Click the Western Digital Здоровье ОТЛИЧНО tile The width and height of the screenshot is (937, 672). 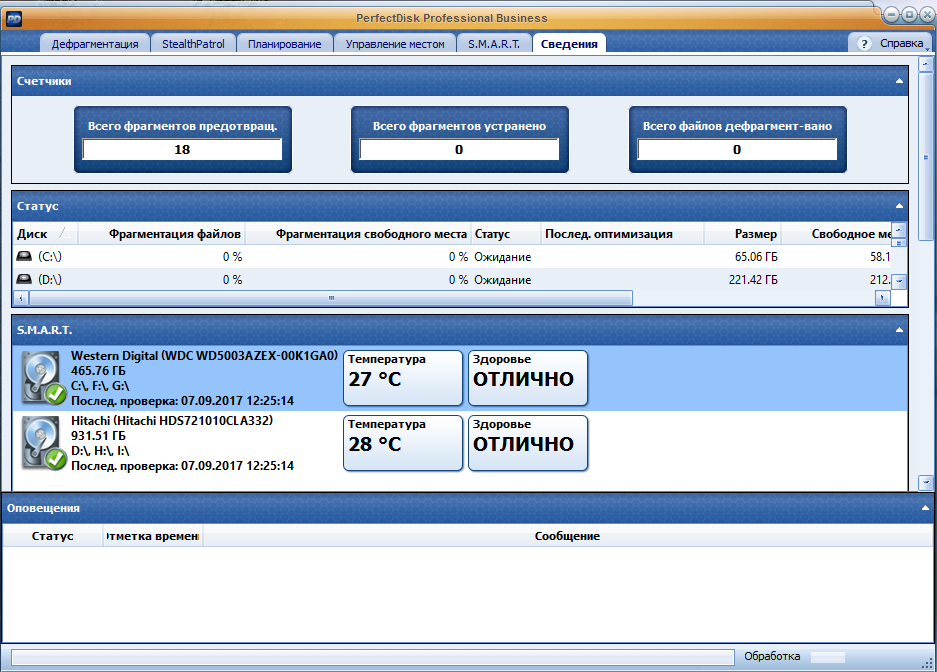click(528, 378)
